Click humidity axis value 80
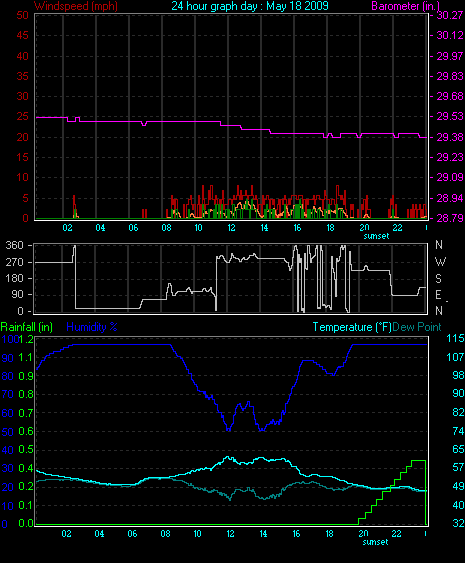The image size is (465, 563). point(8,376)
